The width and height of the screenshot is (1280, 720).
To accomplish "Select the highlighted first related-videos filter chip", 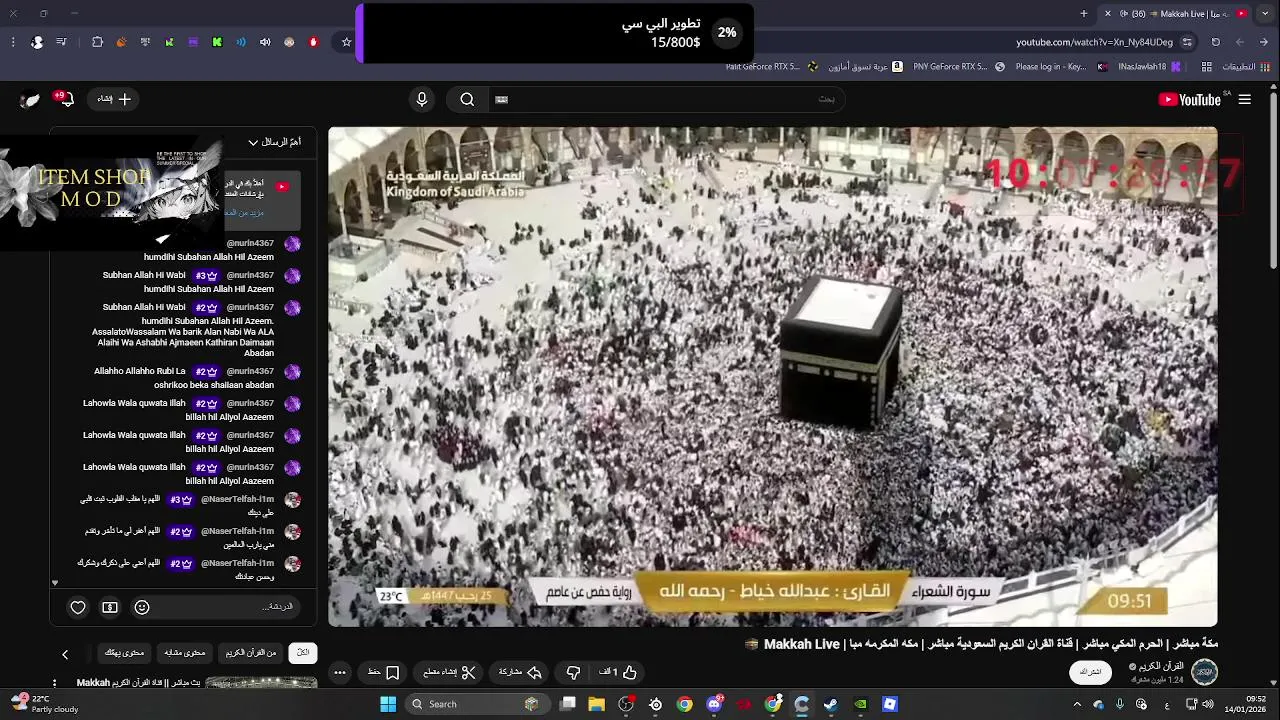I will point(303,652).
